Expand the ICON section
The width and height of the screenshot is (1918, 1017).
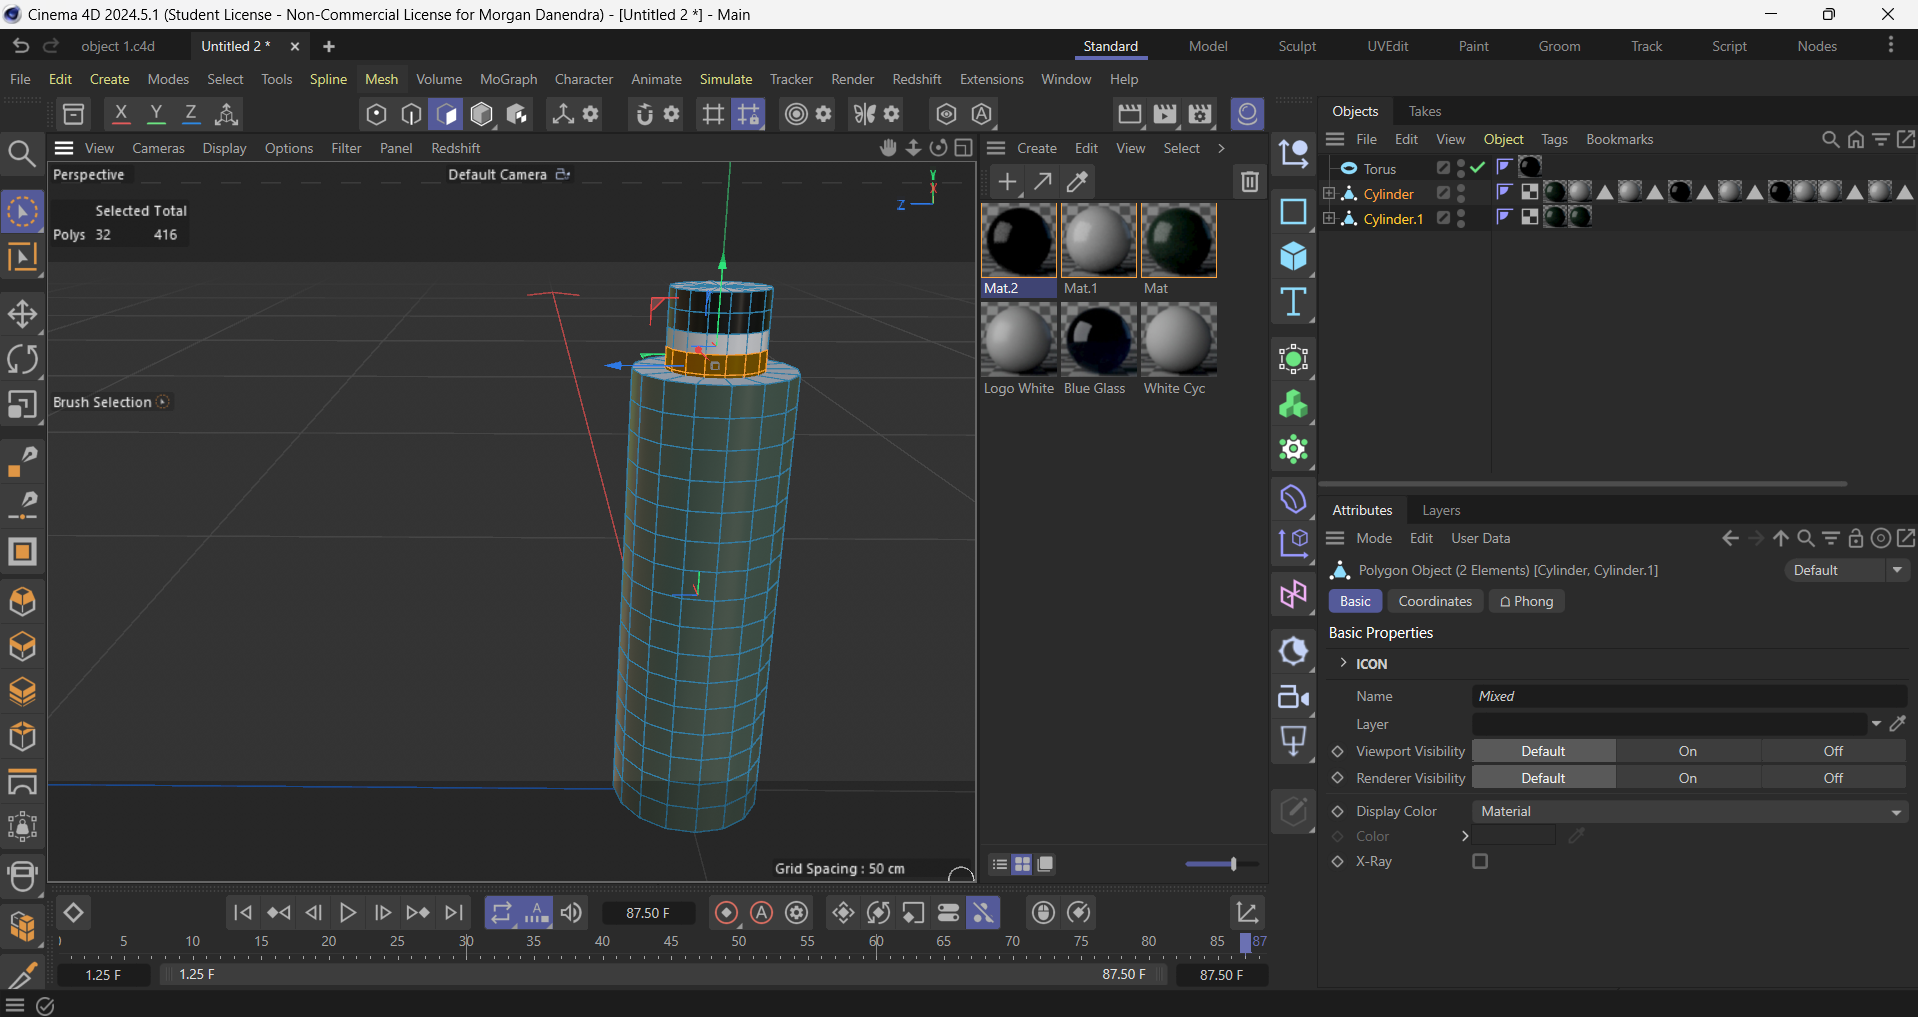1343,663
